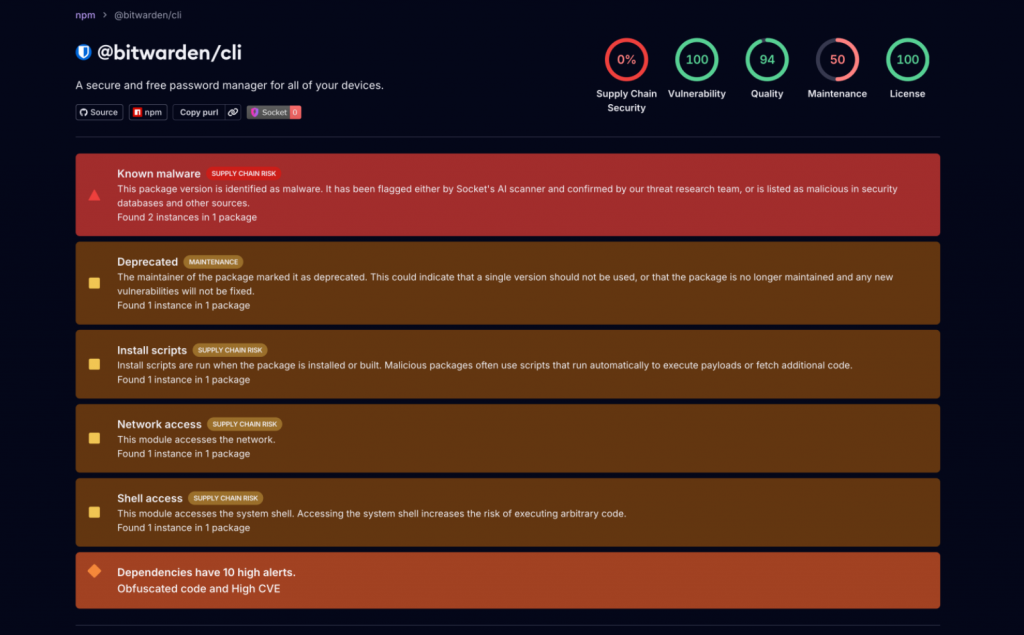This screenshot has height=635, width=1024.
Task: Click the Bitwarden shield icon next to package name
Action: click(x=84, y=53)
